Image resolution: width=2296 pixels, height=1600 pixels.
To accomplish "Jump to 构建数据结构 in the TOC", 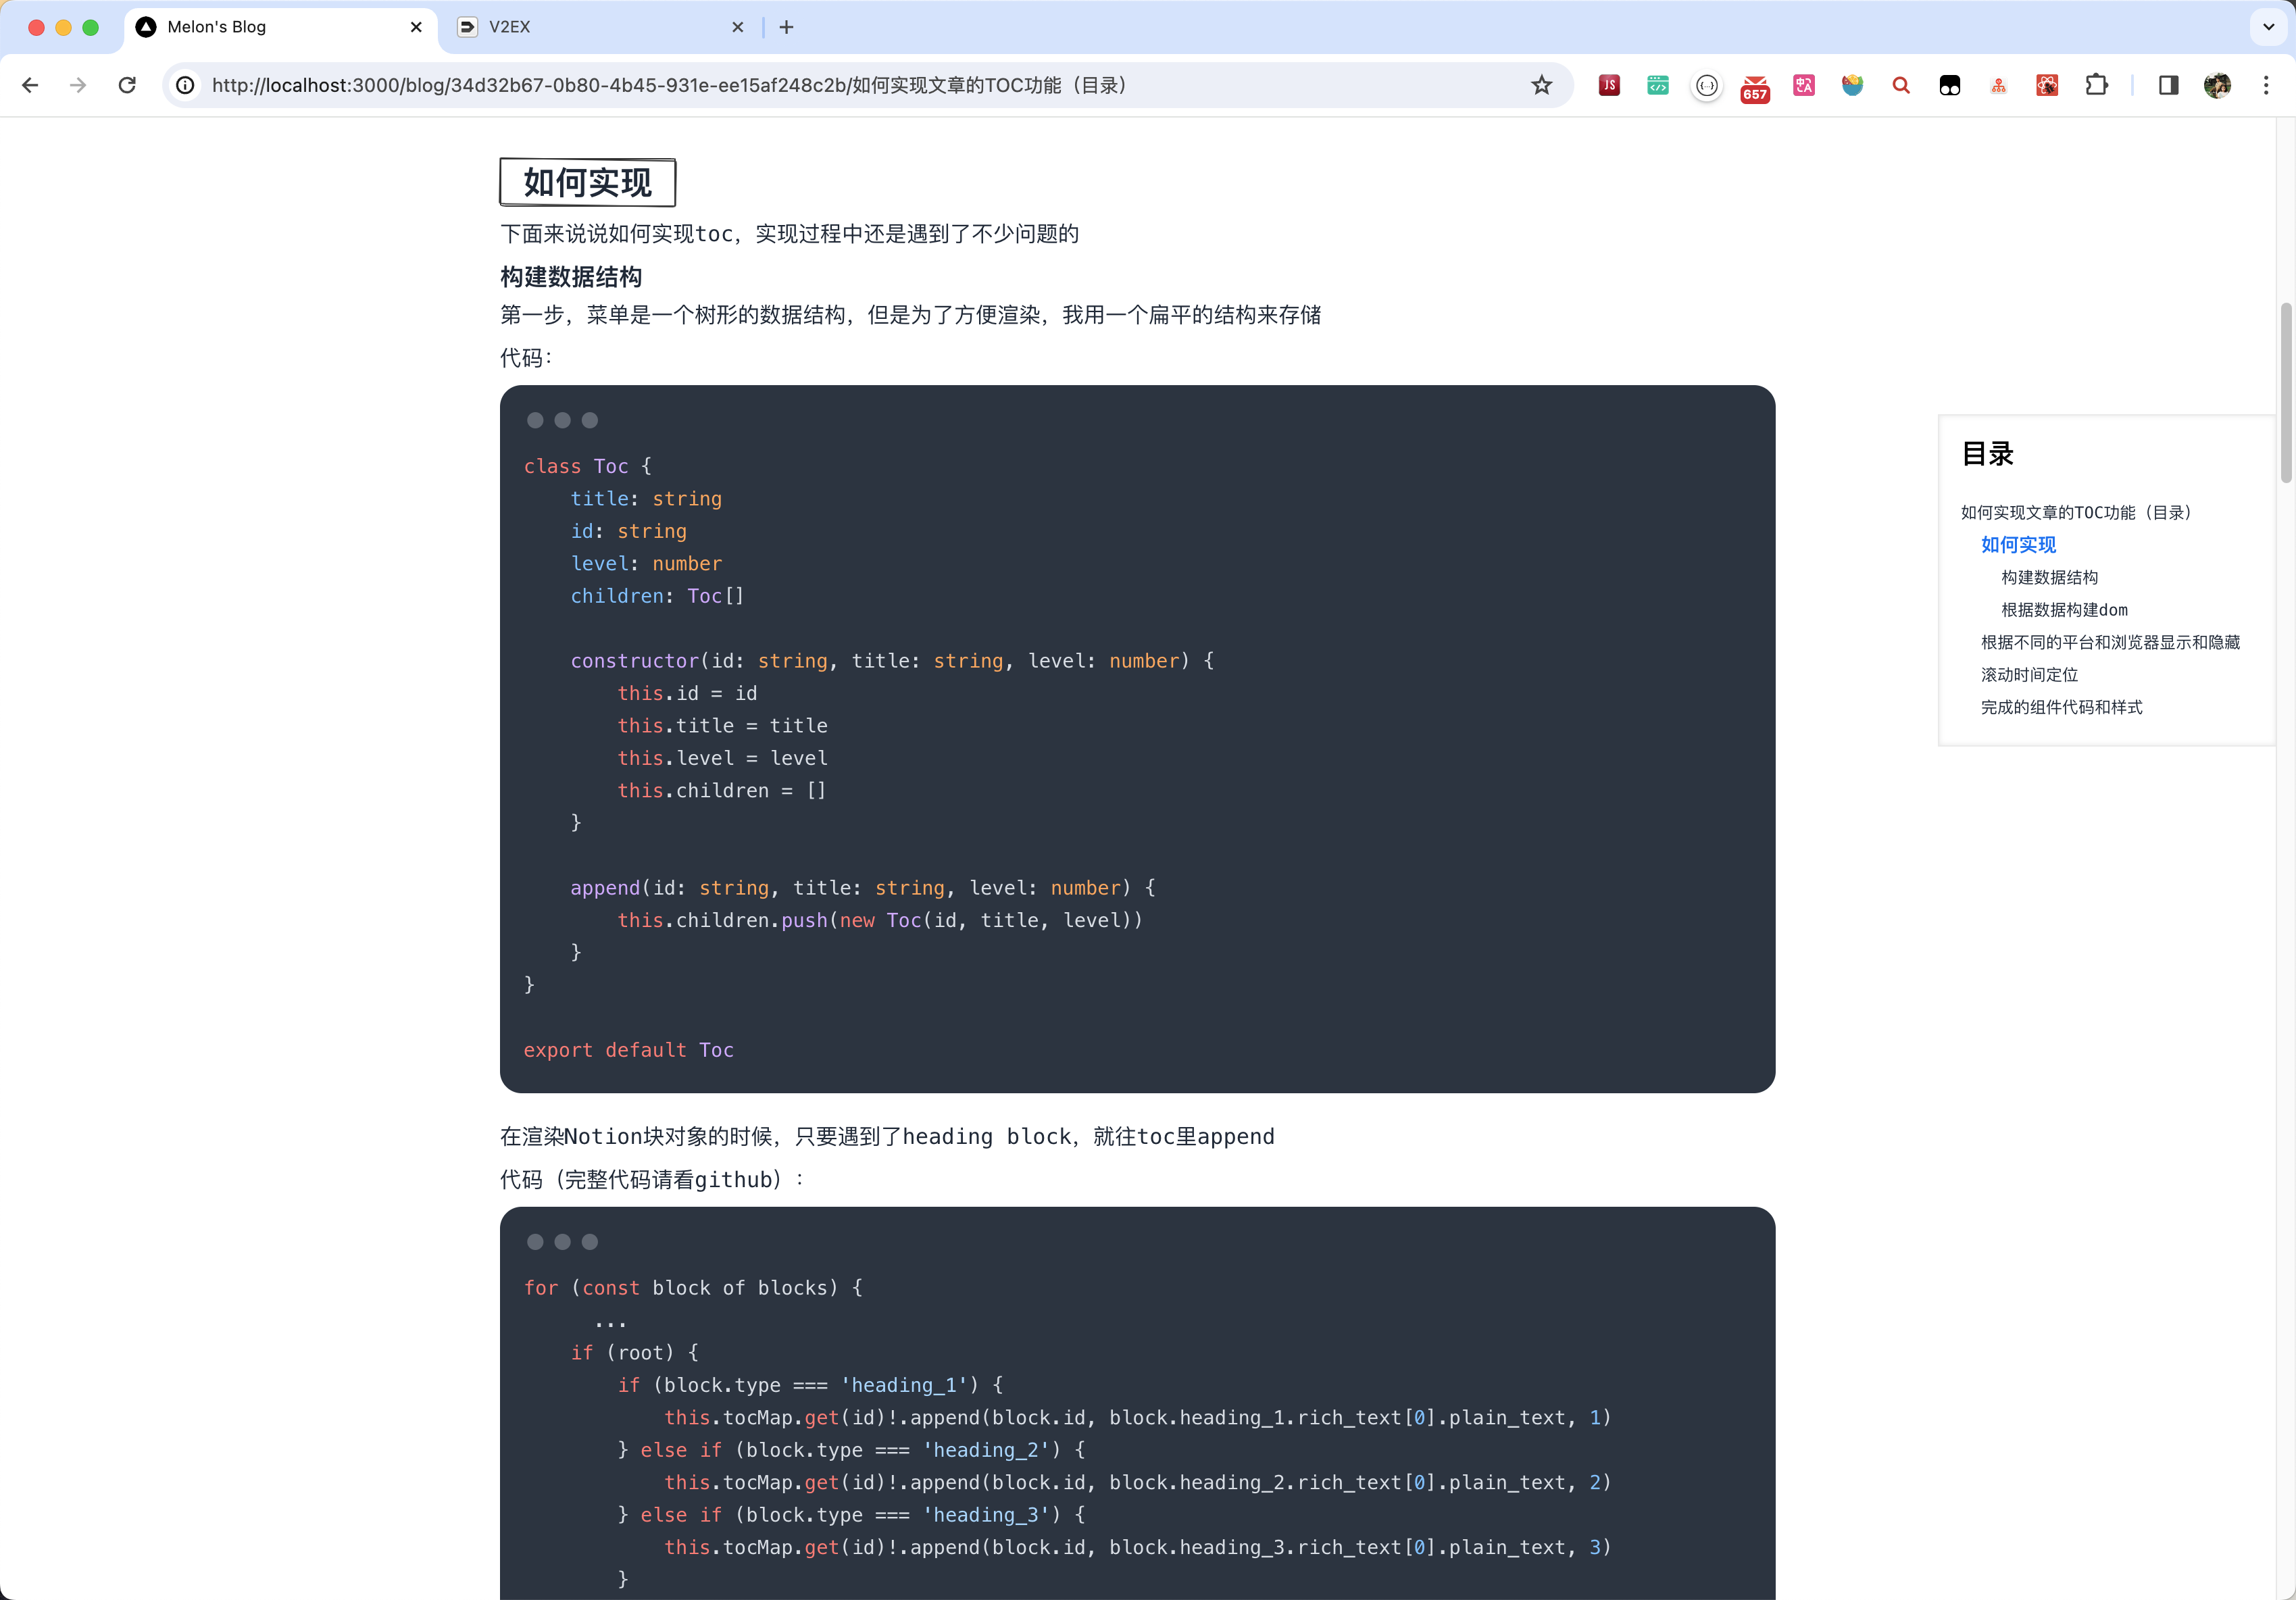I will [2049, 577].
